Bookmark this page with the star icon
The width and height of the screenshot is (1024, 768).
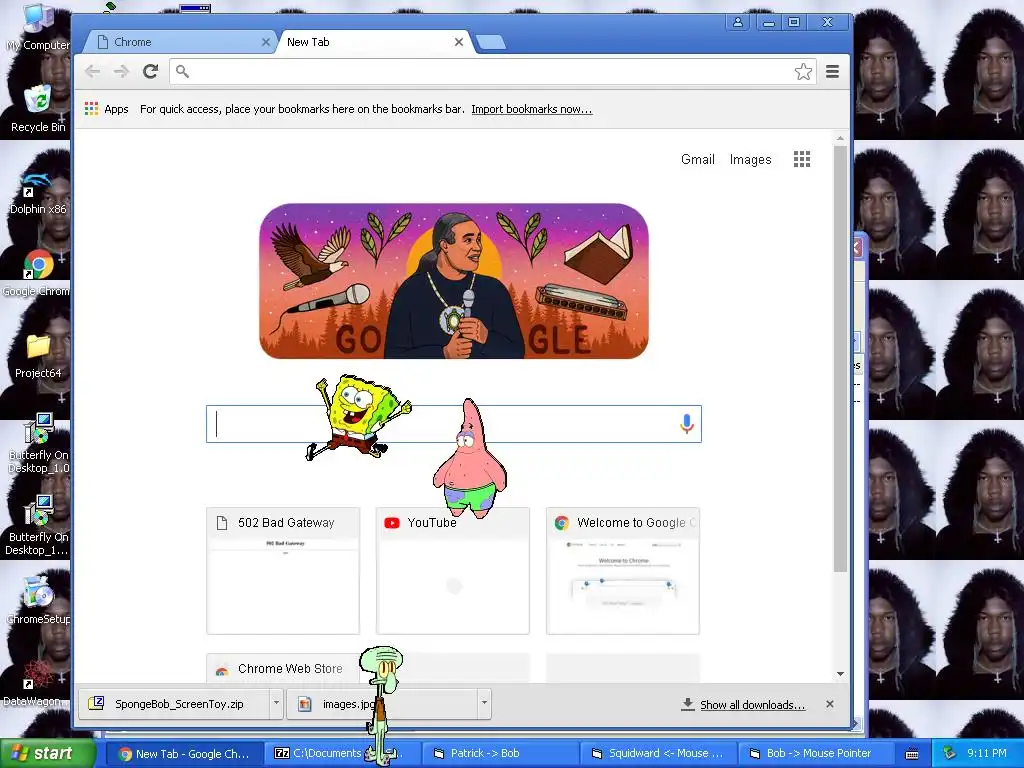(x=803, y=71)
